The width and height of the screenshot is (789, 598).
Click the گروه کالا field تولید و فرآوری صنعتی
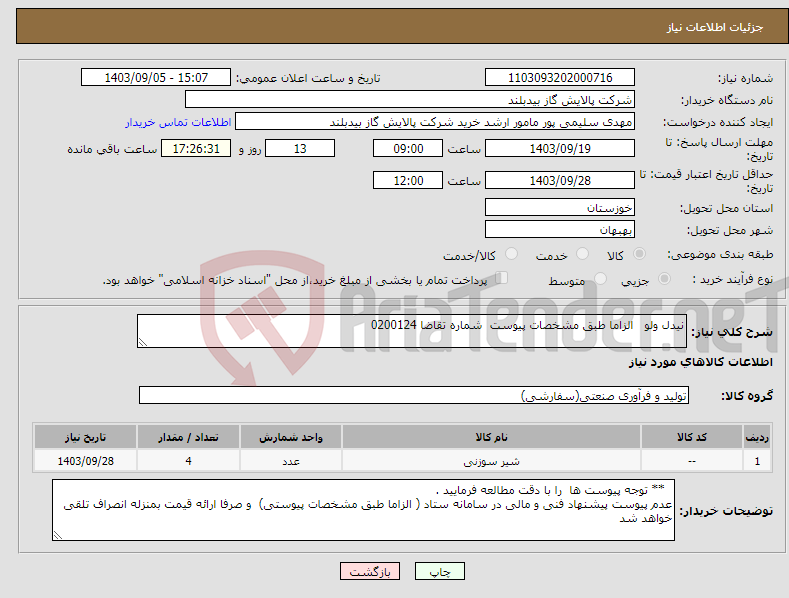pos(414,396)
